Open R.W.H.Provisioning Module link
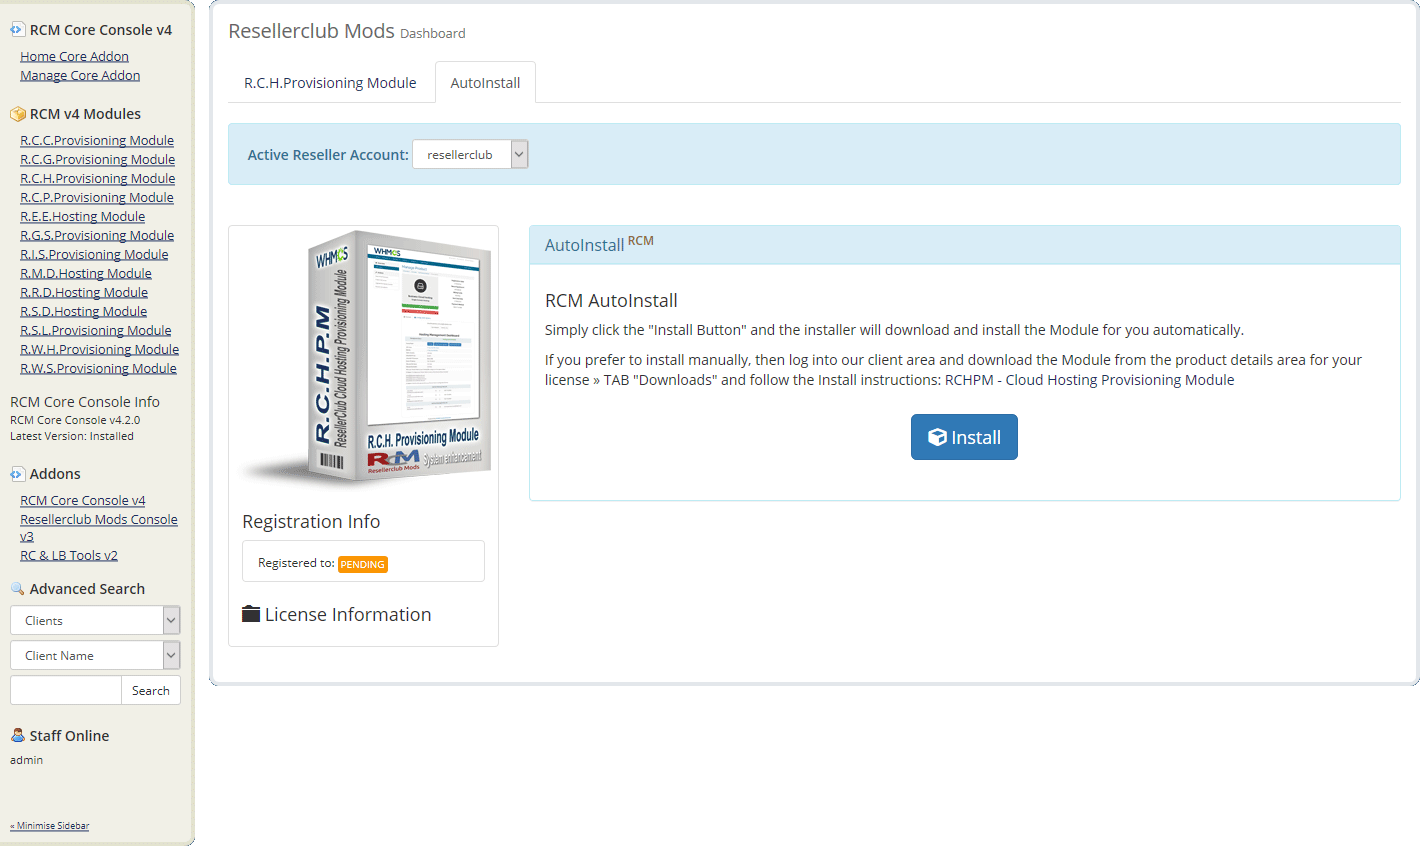 pos(99,349)
